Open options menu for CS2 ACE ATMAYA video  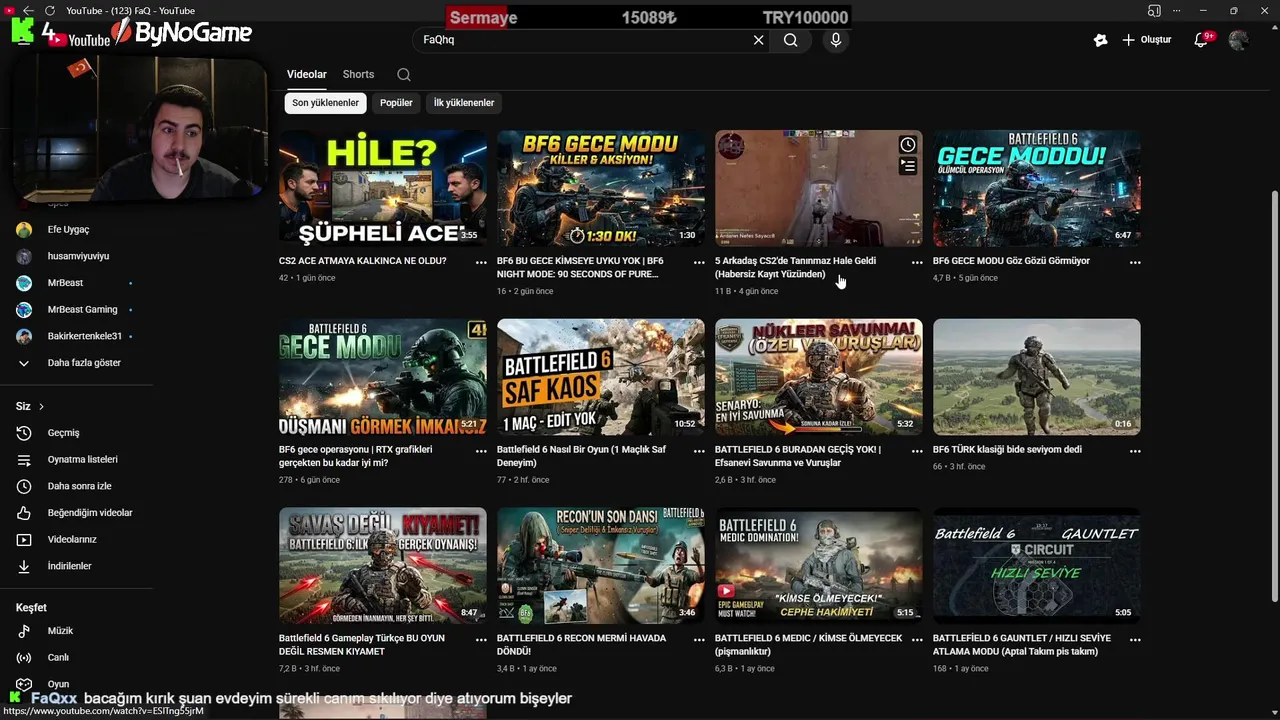tap(481, 262)
